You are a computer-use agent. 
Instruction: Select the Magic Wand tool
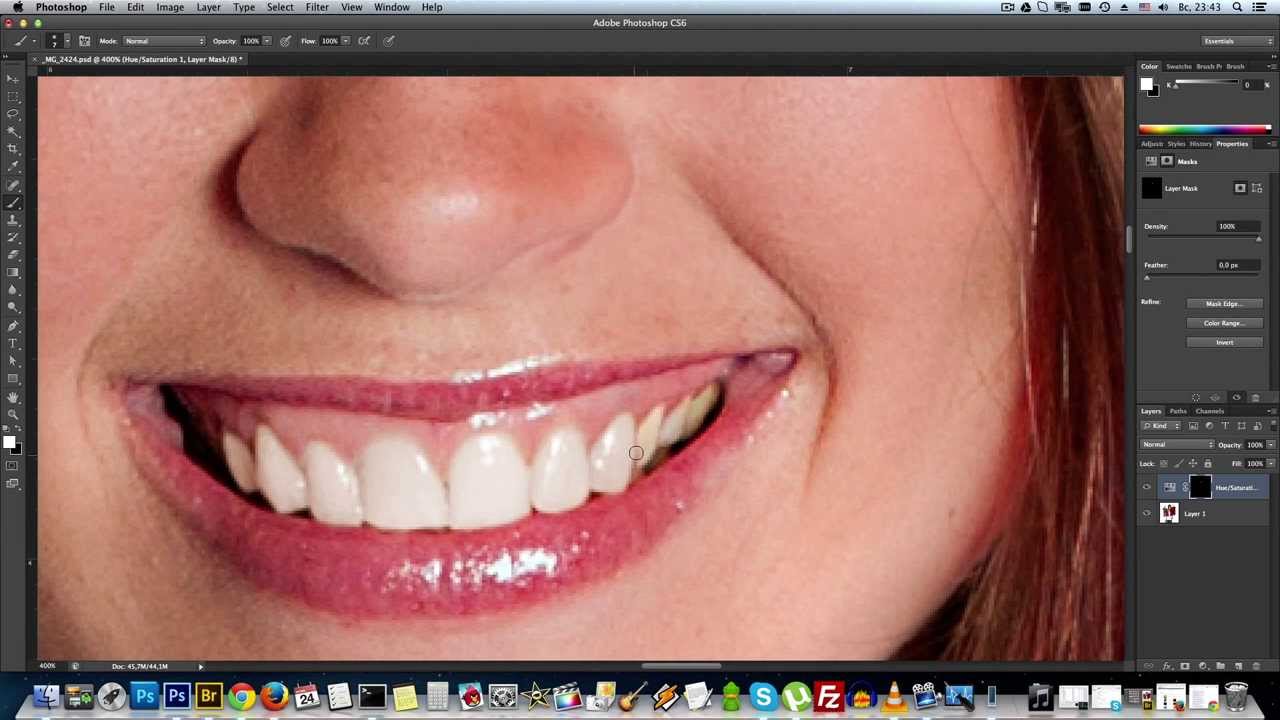click(13, 131)
